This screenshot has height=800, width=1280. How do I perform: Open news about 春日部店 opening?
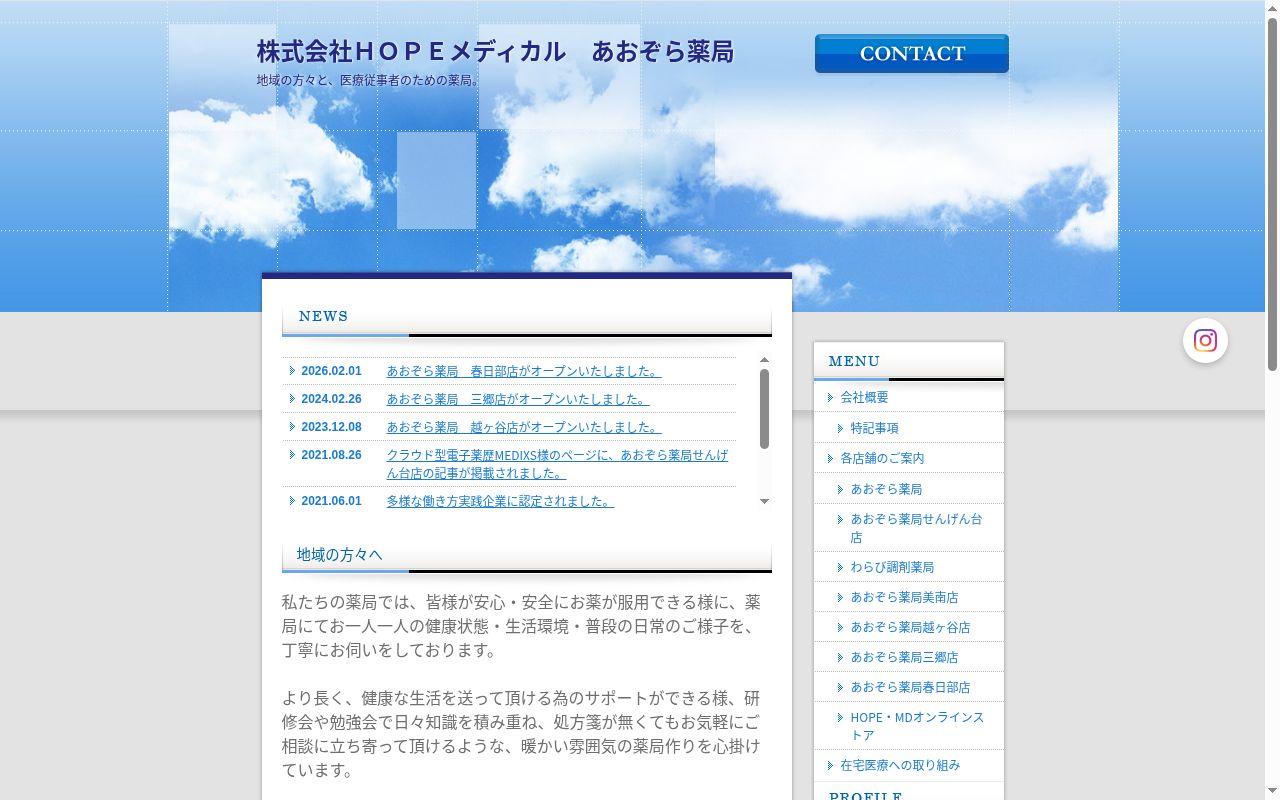coord(524,371)
